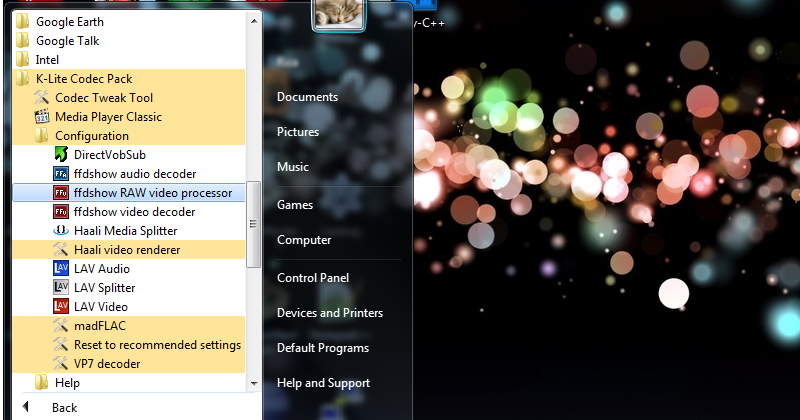Open the Google Earth folder icon
800x420 pixels.
(23, 22)
